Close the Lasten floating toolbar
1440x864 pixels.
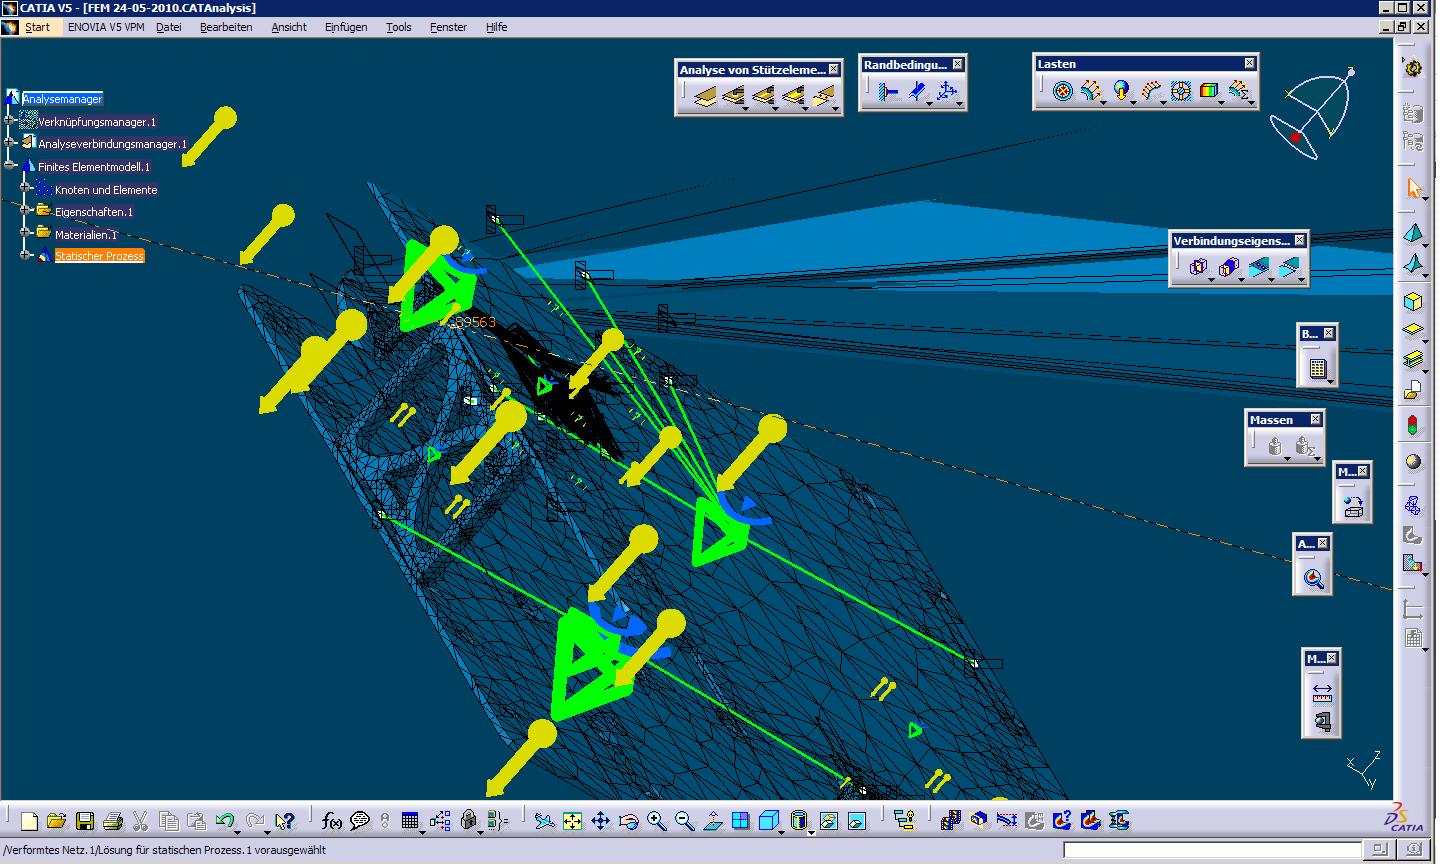tap(1249, 63)
